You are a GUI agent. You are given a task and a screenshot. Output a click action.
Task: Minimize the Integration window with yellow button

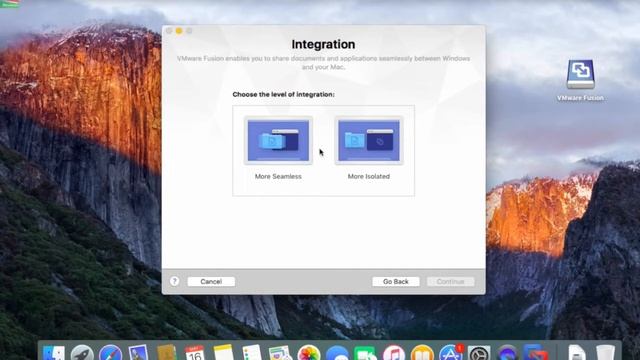click(x=179, y=31)
